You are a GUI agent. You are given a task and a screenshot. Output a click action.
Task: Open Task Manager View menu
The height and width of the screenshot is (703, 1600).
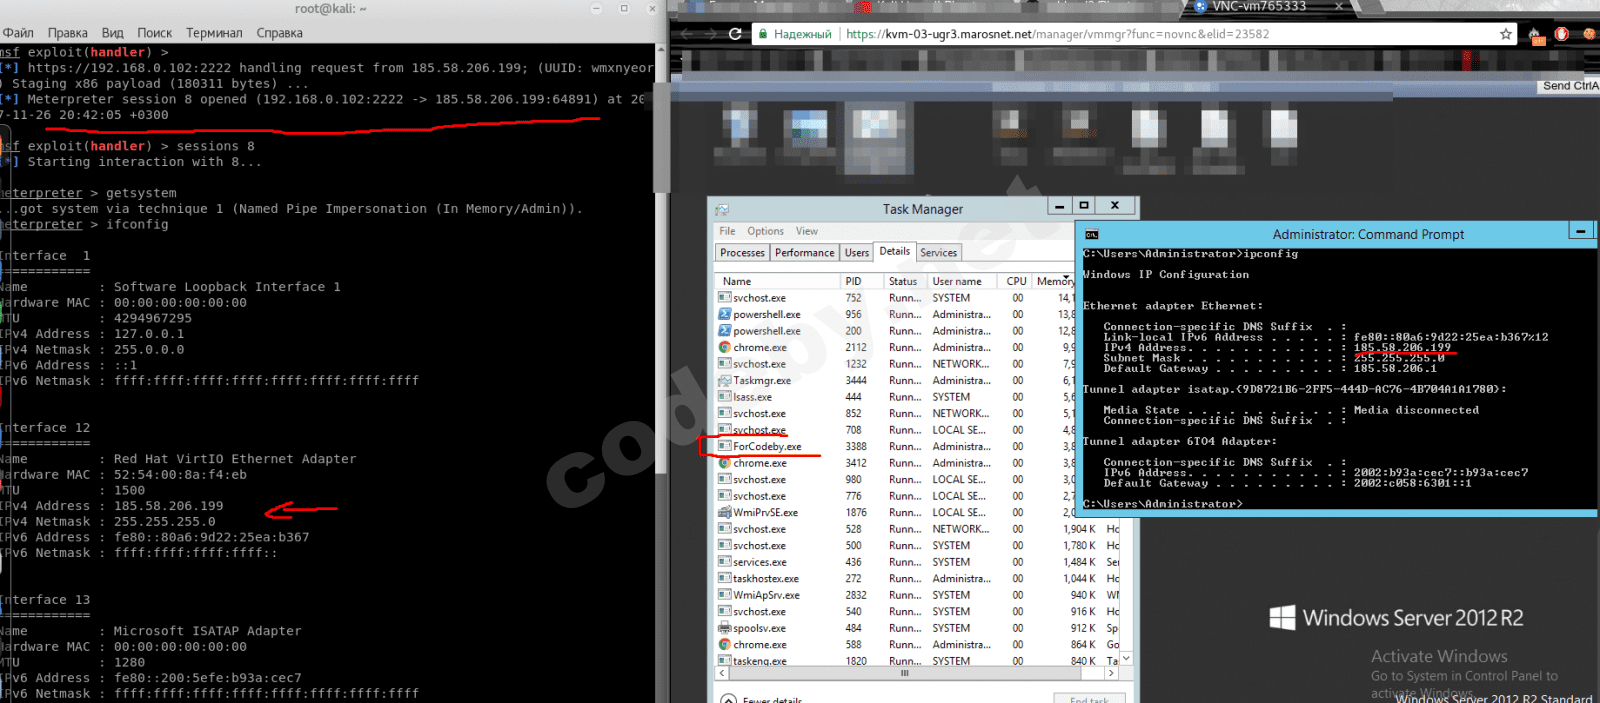[x=807, y=231]
